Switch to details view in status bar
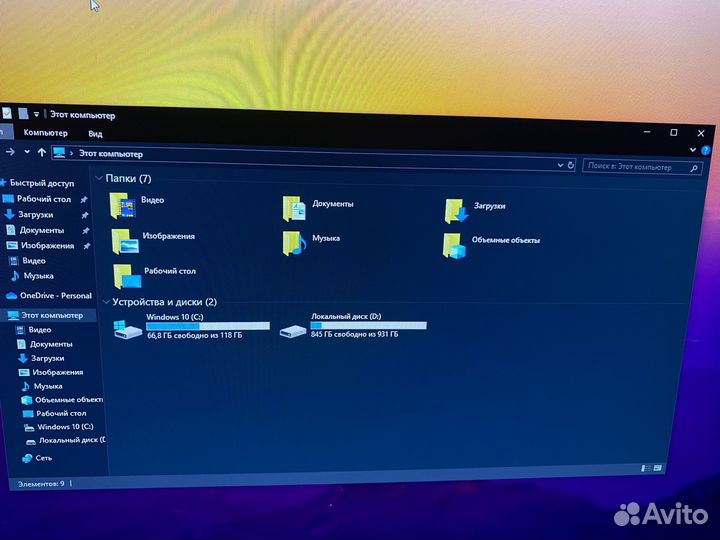Viewport: 720px width, 540px height. pyautogui.click(x=646, y=467)
